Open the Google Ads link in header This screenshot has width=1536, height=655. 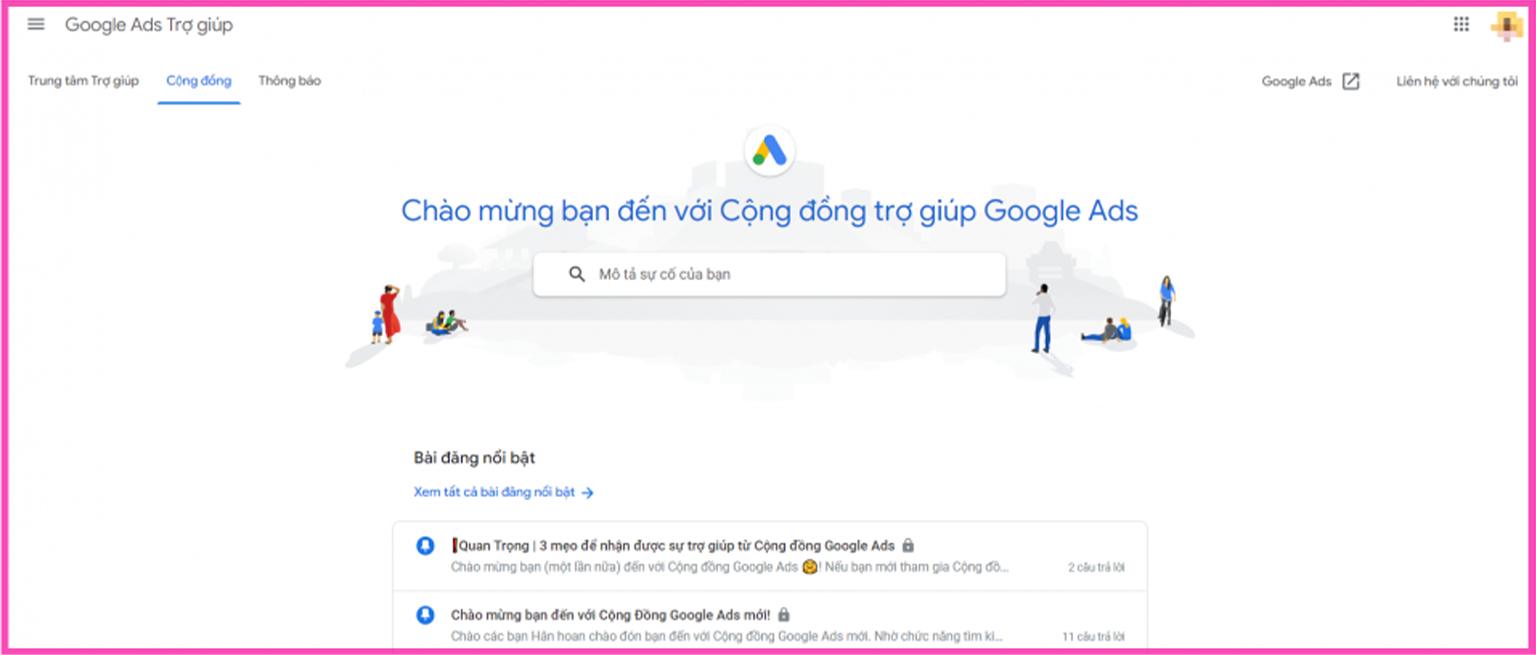pos(1296,82)
